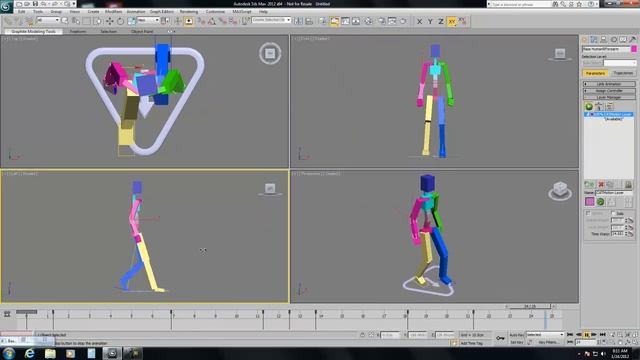Open the Graph Editors menu

pyautogui.click(x=162, y=11)
